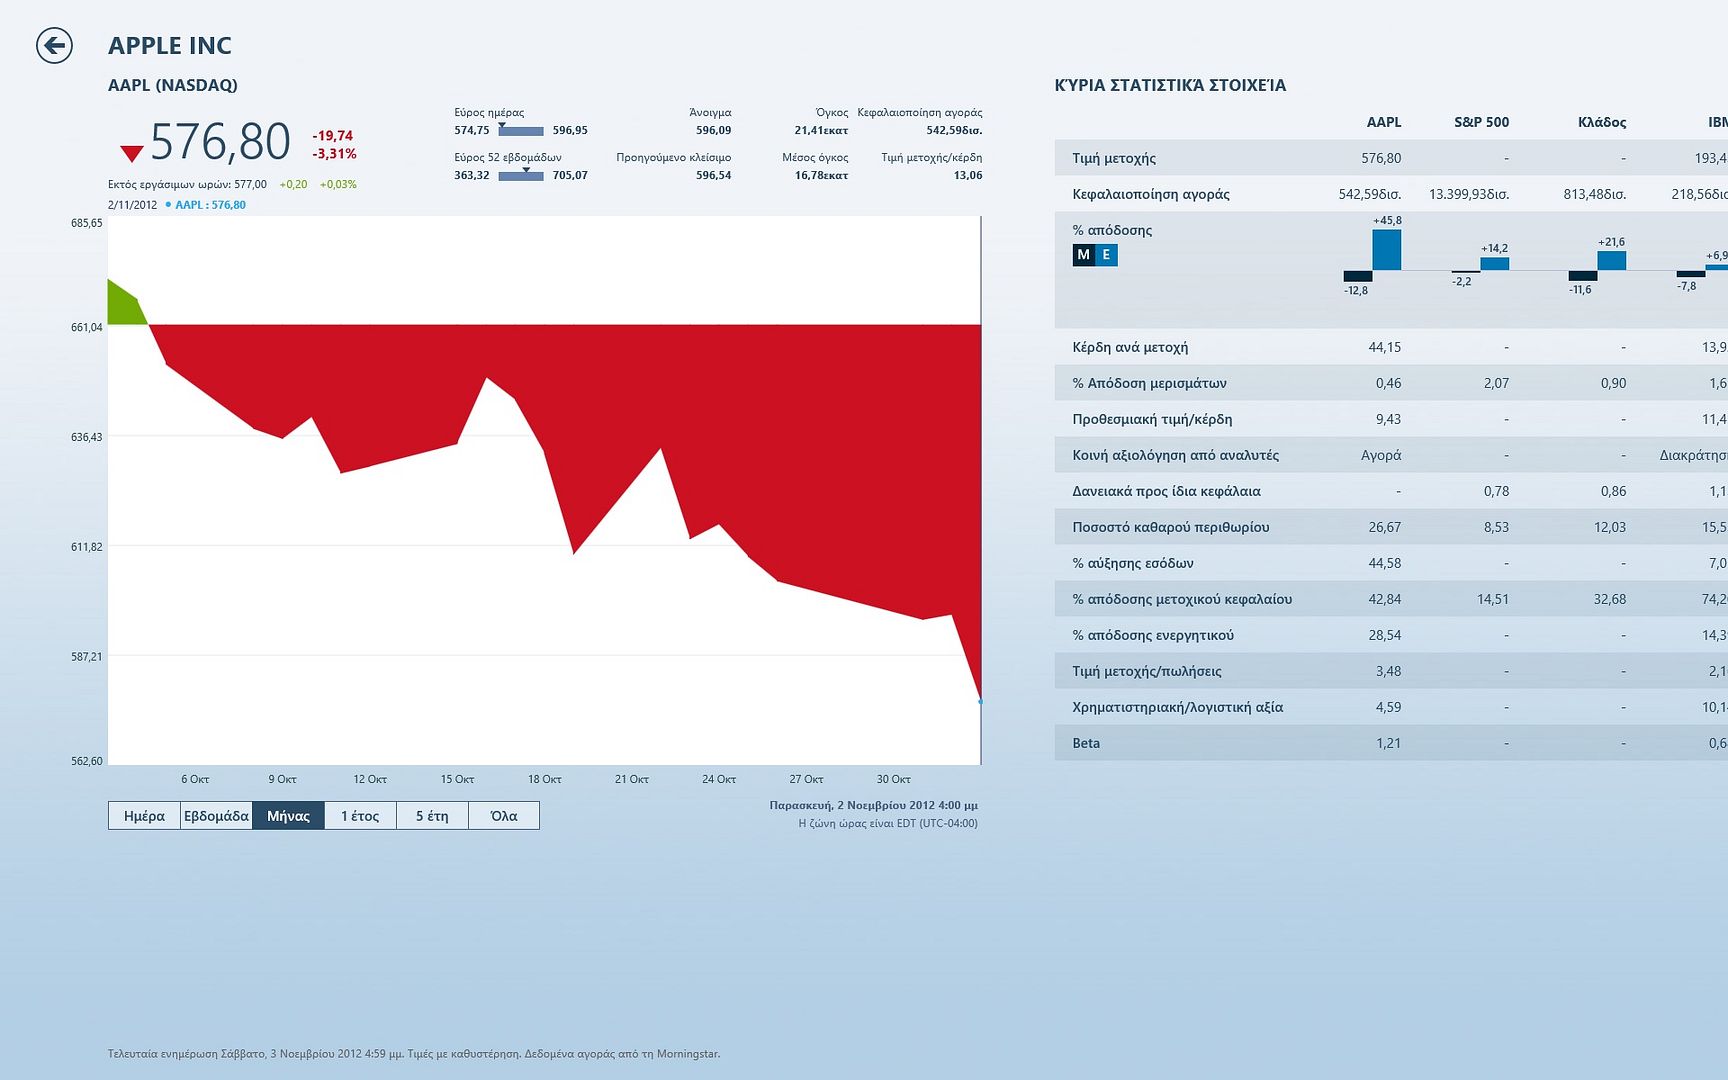Image resolution: width=1728 pixels, height=1080 pixels.
Task: Switch chart to 5 έτη range
Action: point(432,816)
